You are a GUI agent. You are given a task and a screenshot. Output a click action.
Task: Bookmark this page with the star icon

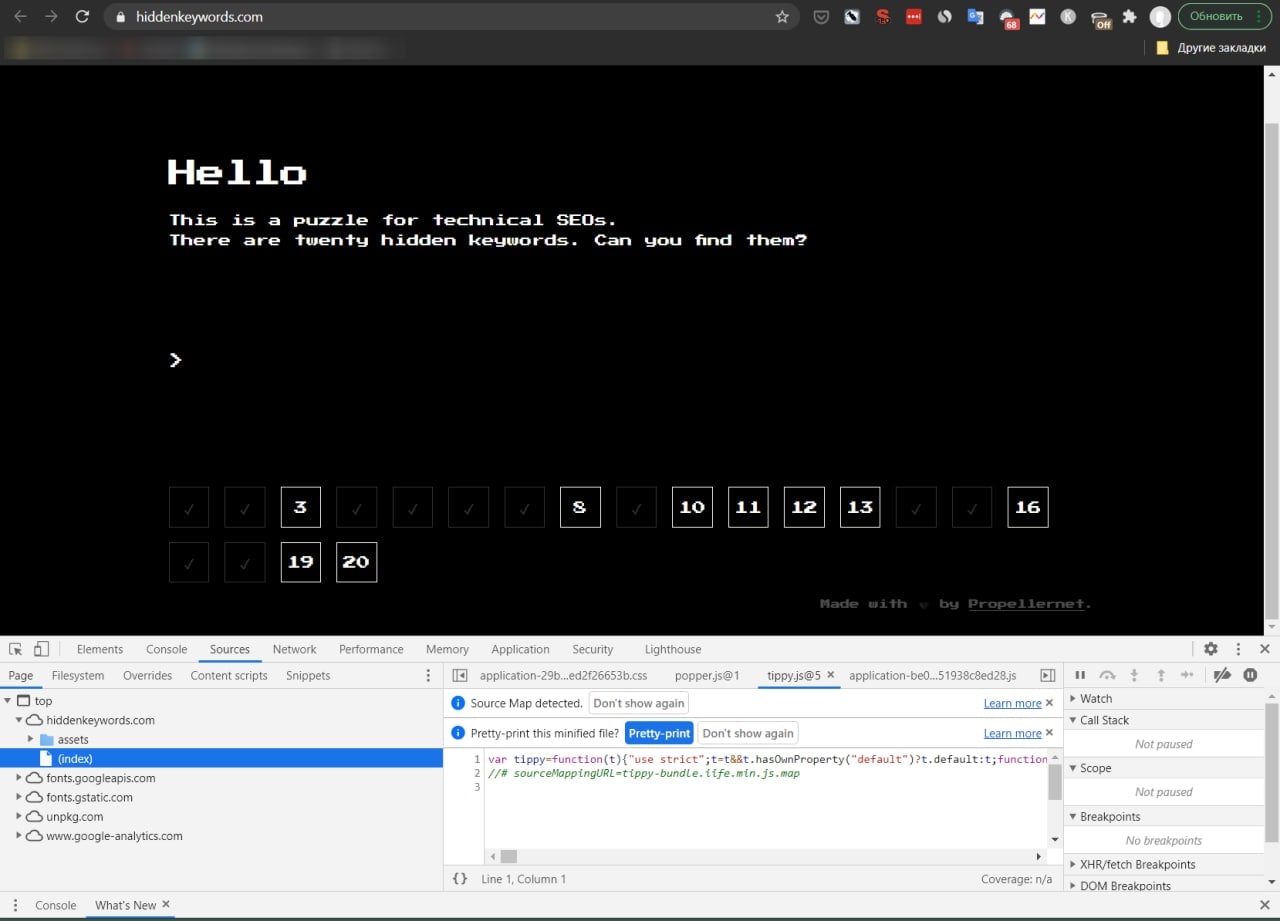tap(782, 17)
